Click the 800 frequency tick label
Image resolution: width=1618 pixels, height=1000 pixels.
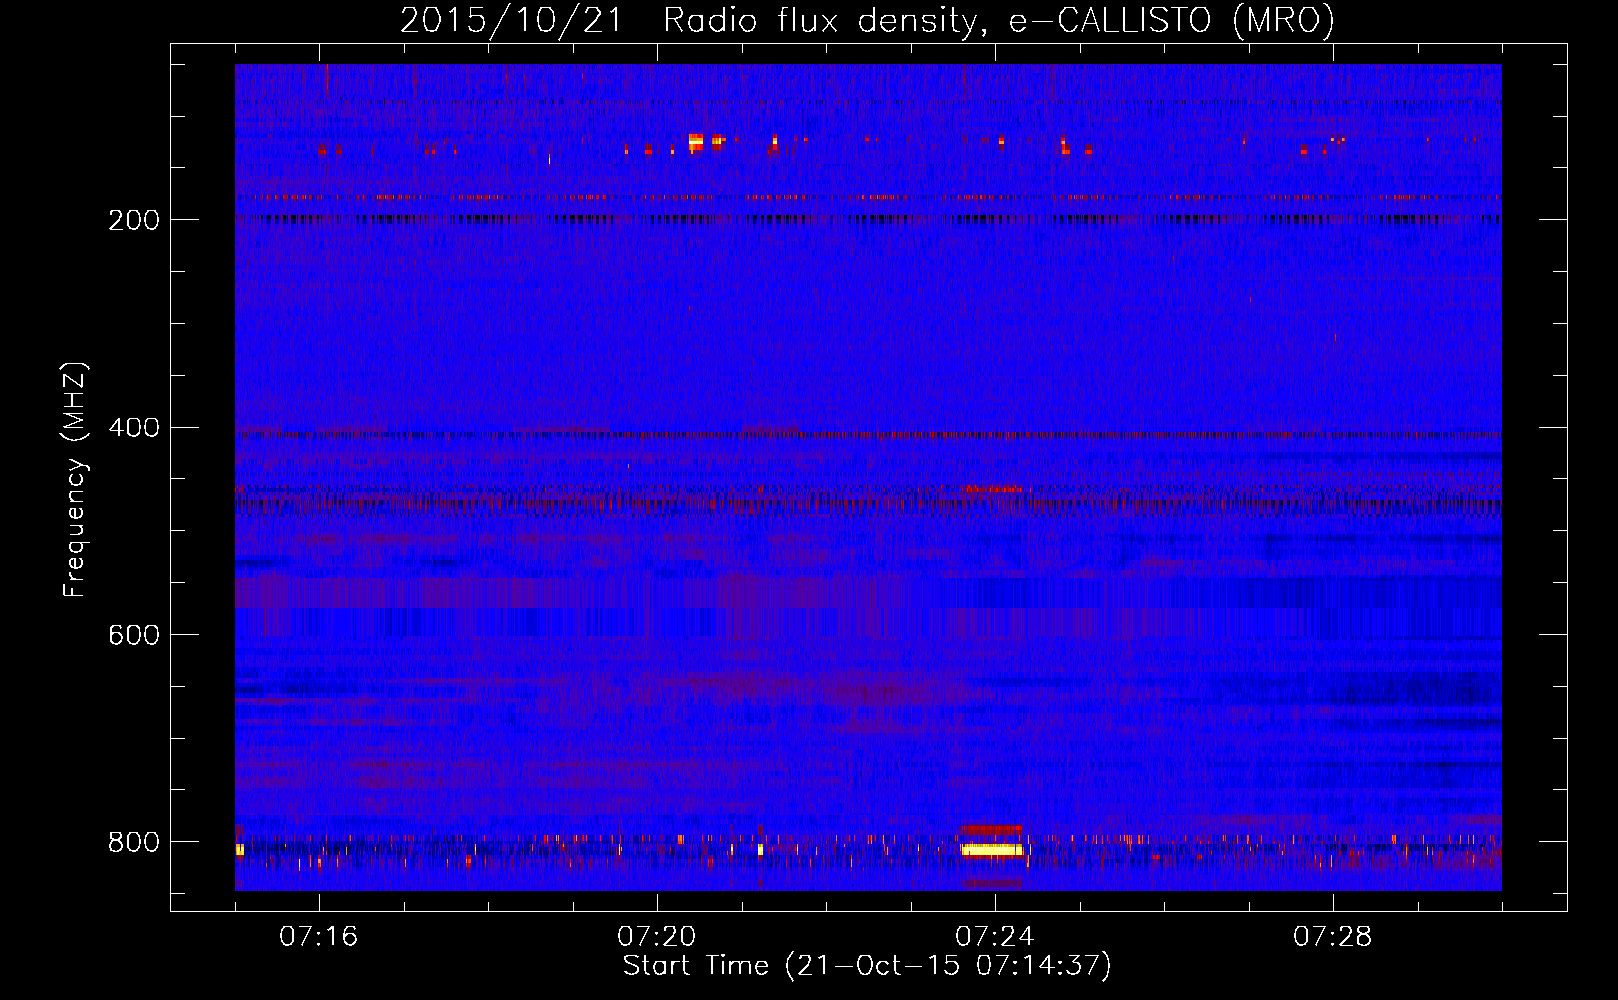[x=134, y=842]
